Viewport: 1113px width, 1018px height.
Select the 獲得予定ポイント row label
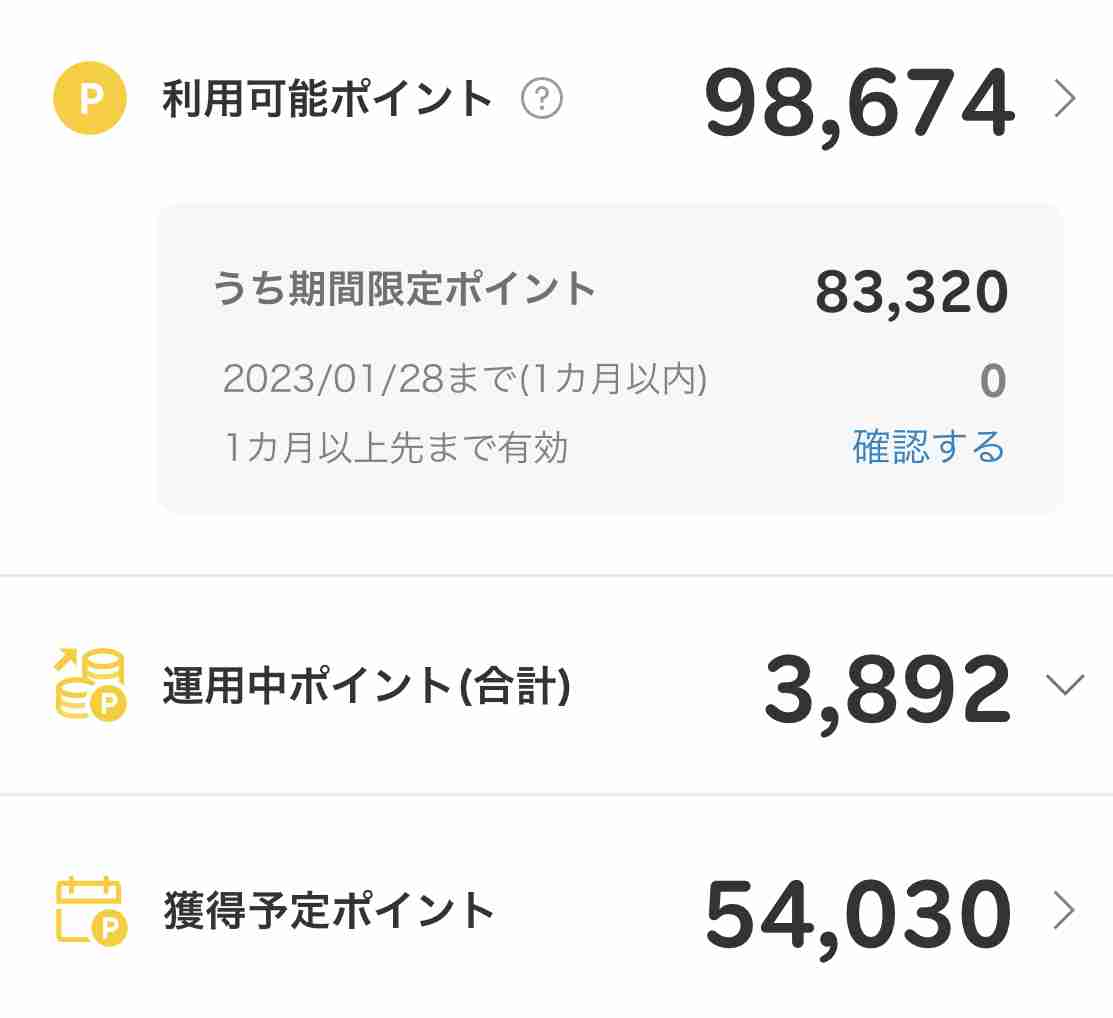(329, 911)
